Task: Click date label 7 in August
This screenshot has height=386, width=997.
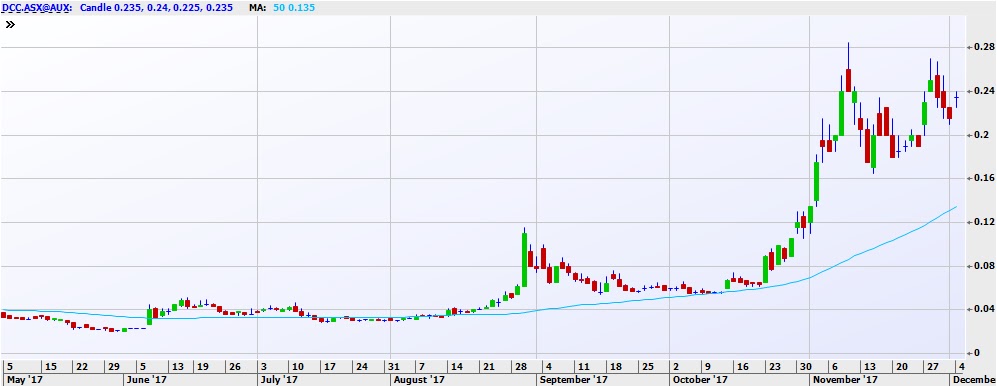Action: (422, 366)
